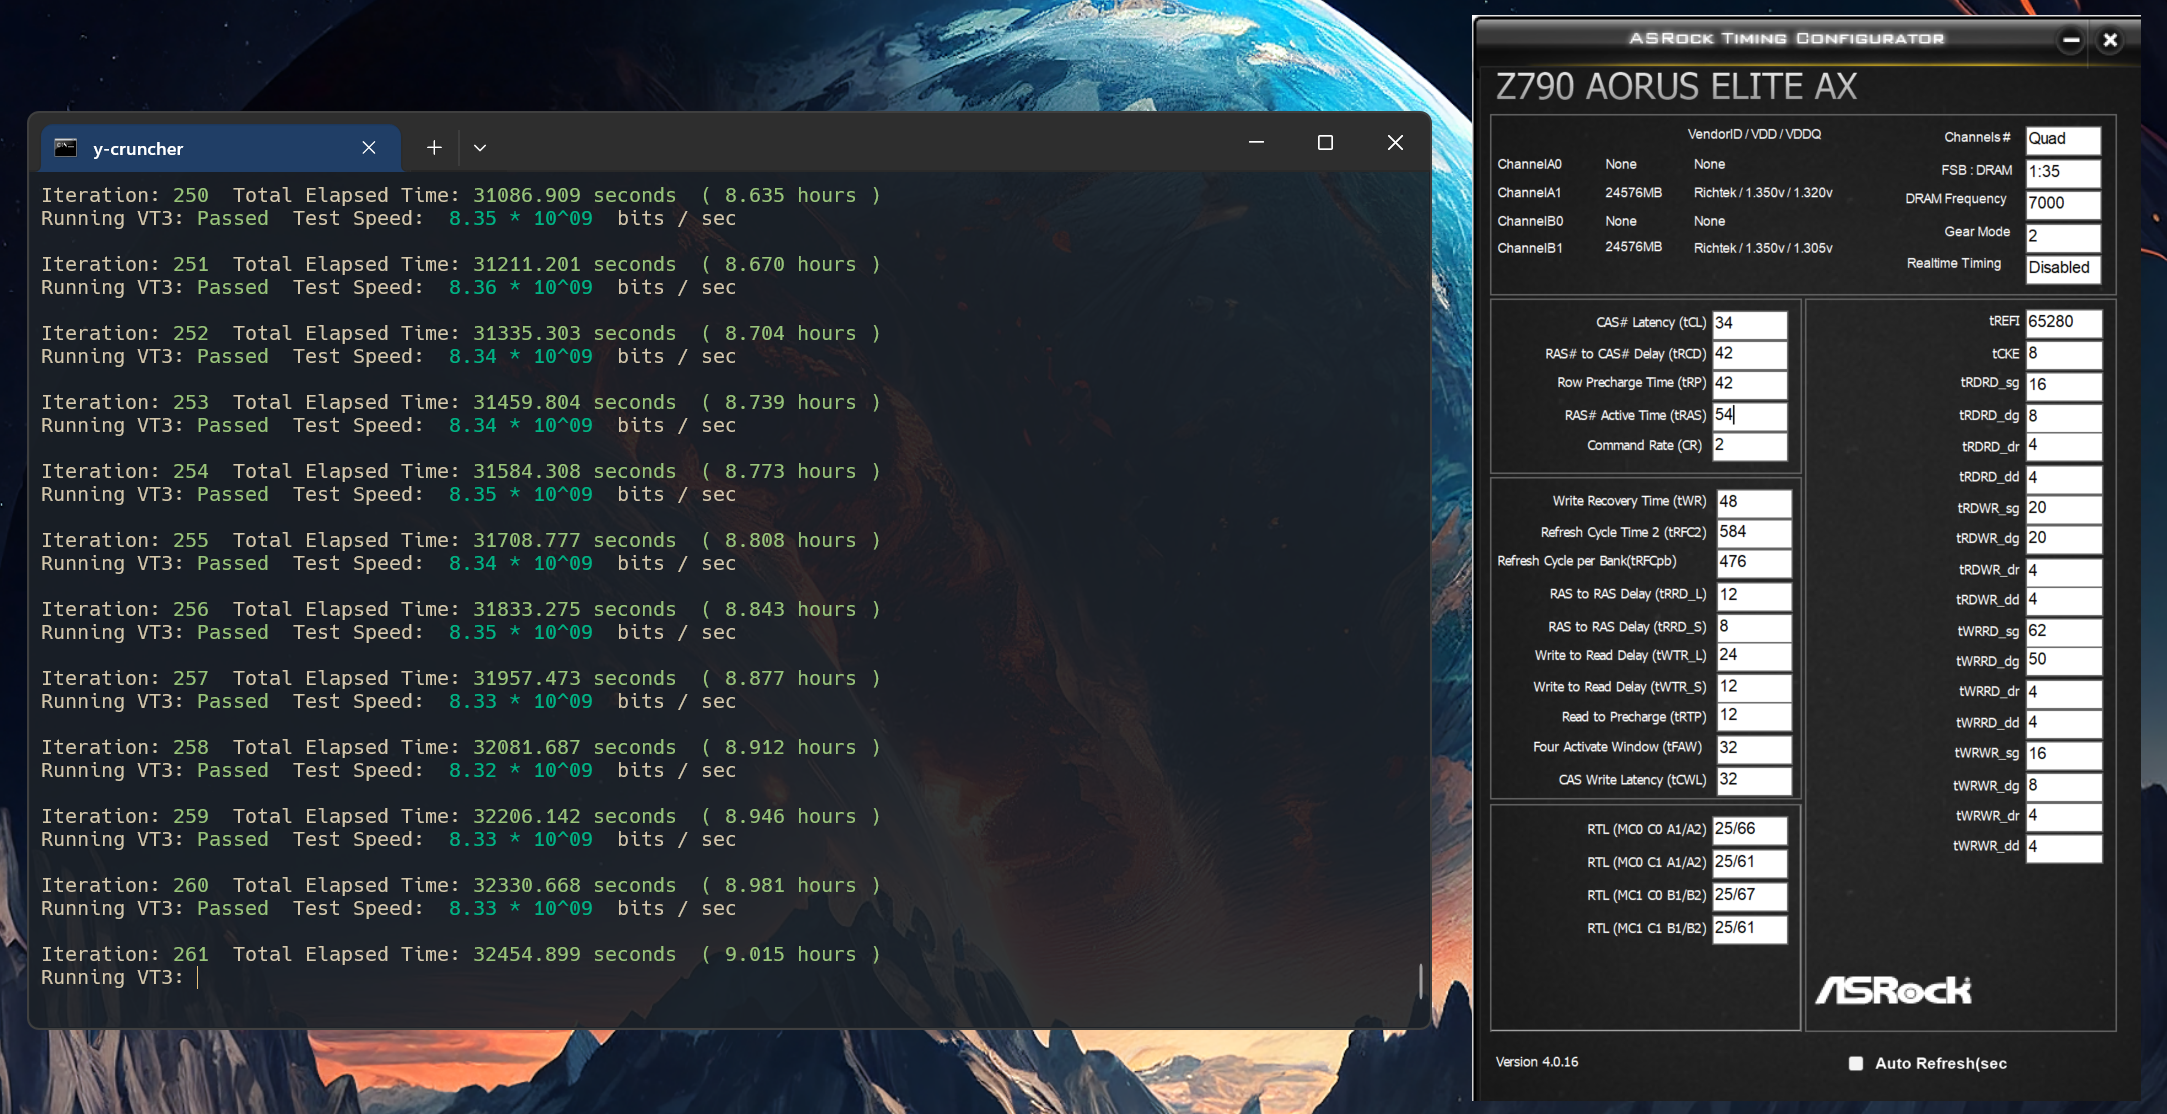
Task: Open a new terminal tab
Action: (x=434, y=148)
